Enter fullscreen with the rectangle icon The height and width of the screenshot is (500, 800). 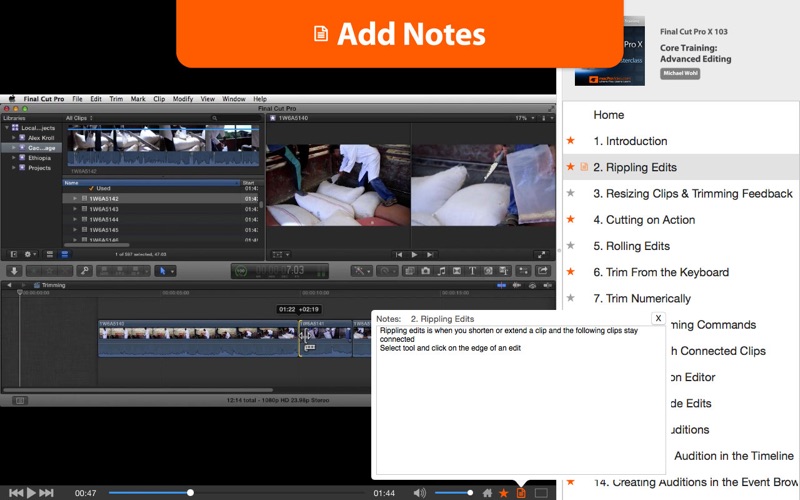tap(541, 492)
